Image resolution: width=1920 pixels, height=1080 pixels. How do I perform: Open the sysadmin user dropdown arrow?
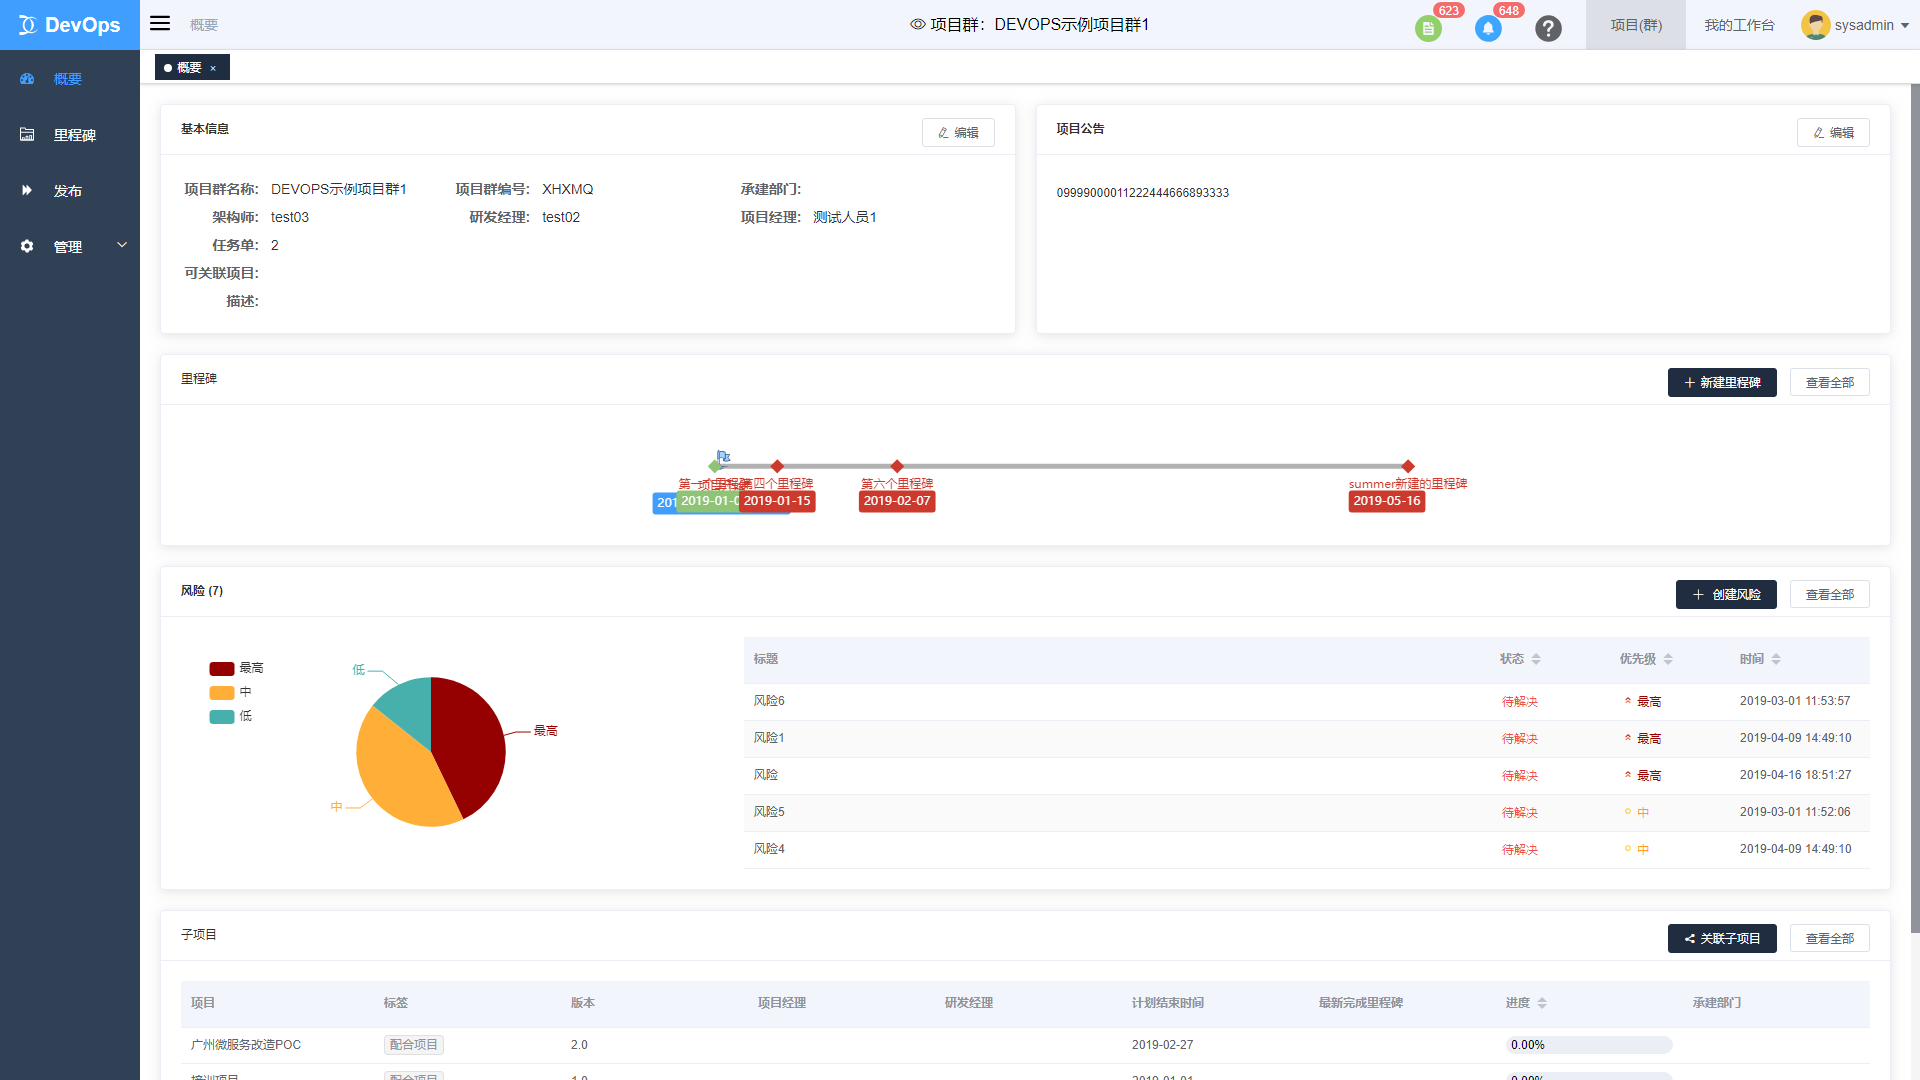1904,26
